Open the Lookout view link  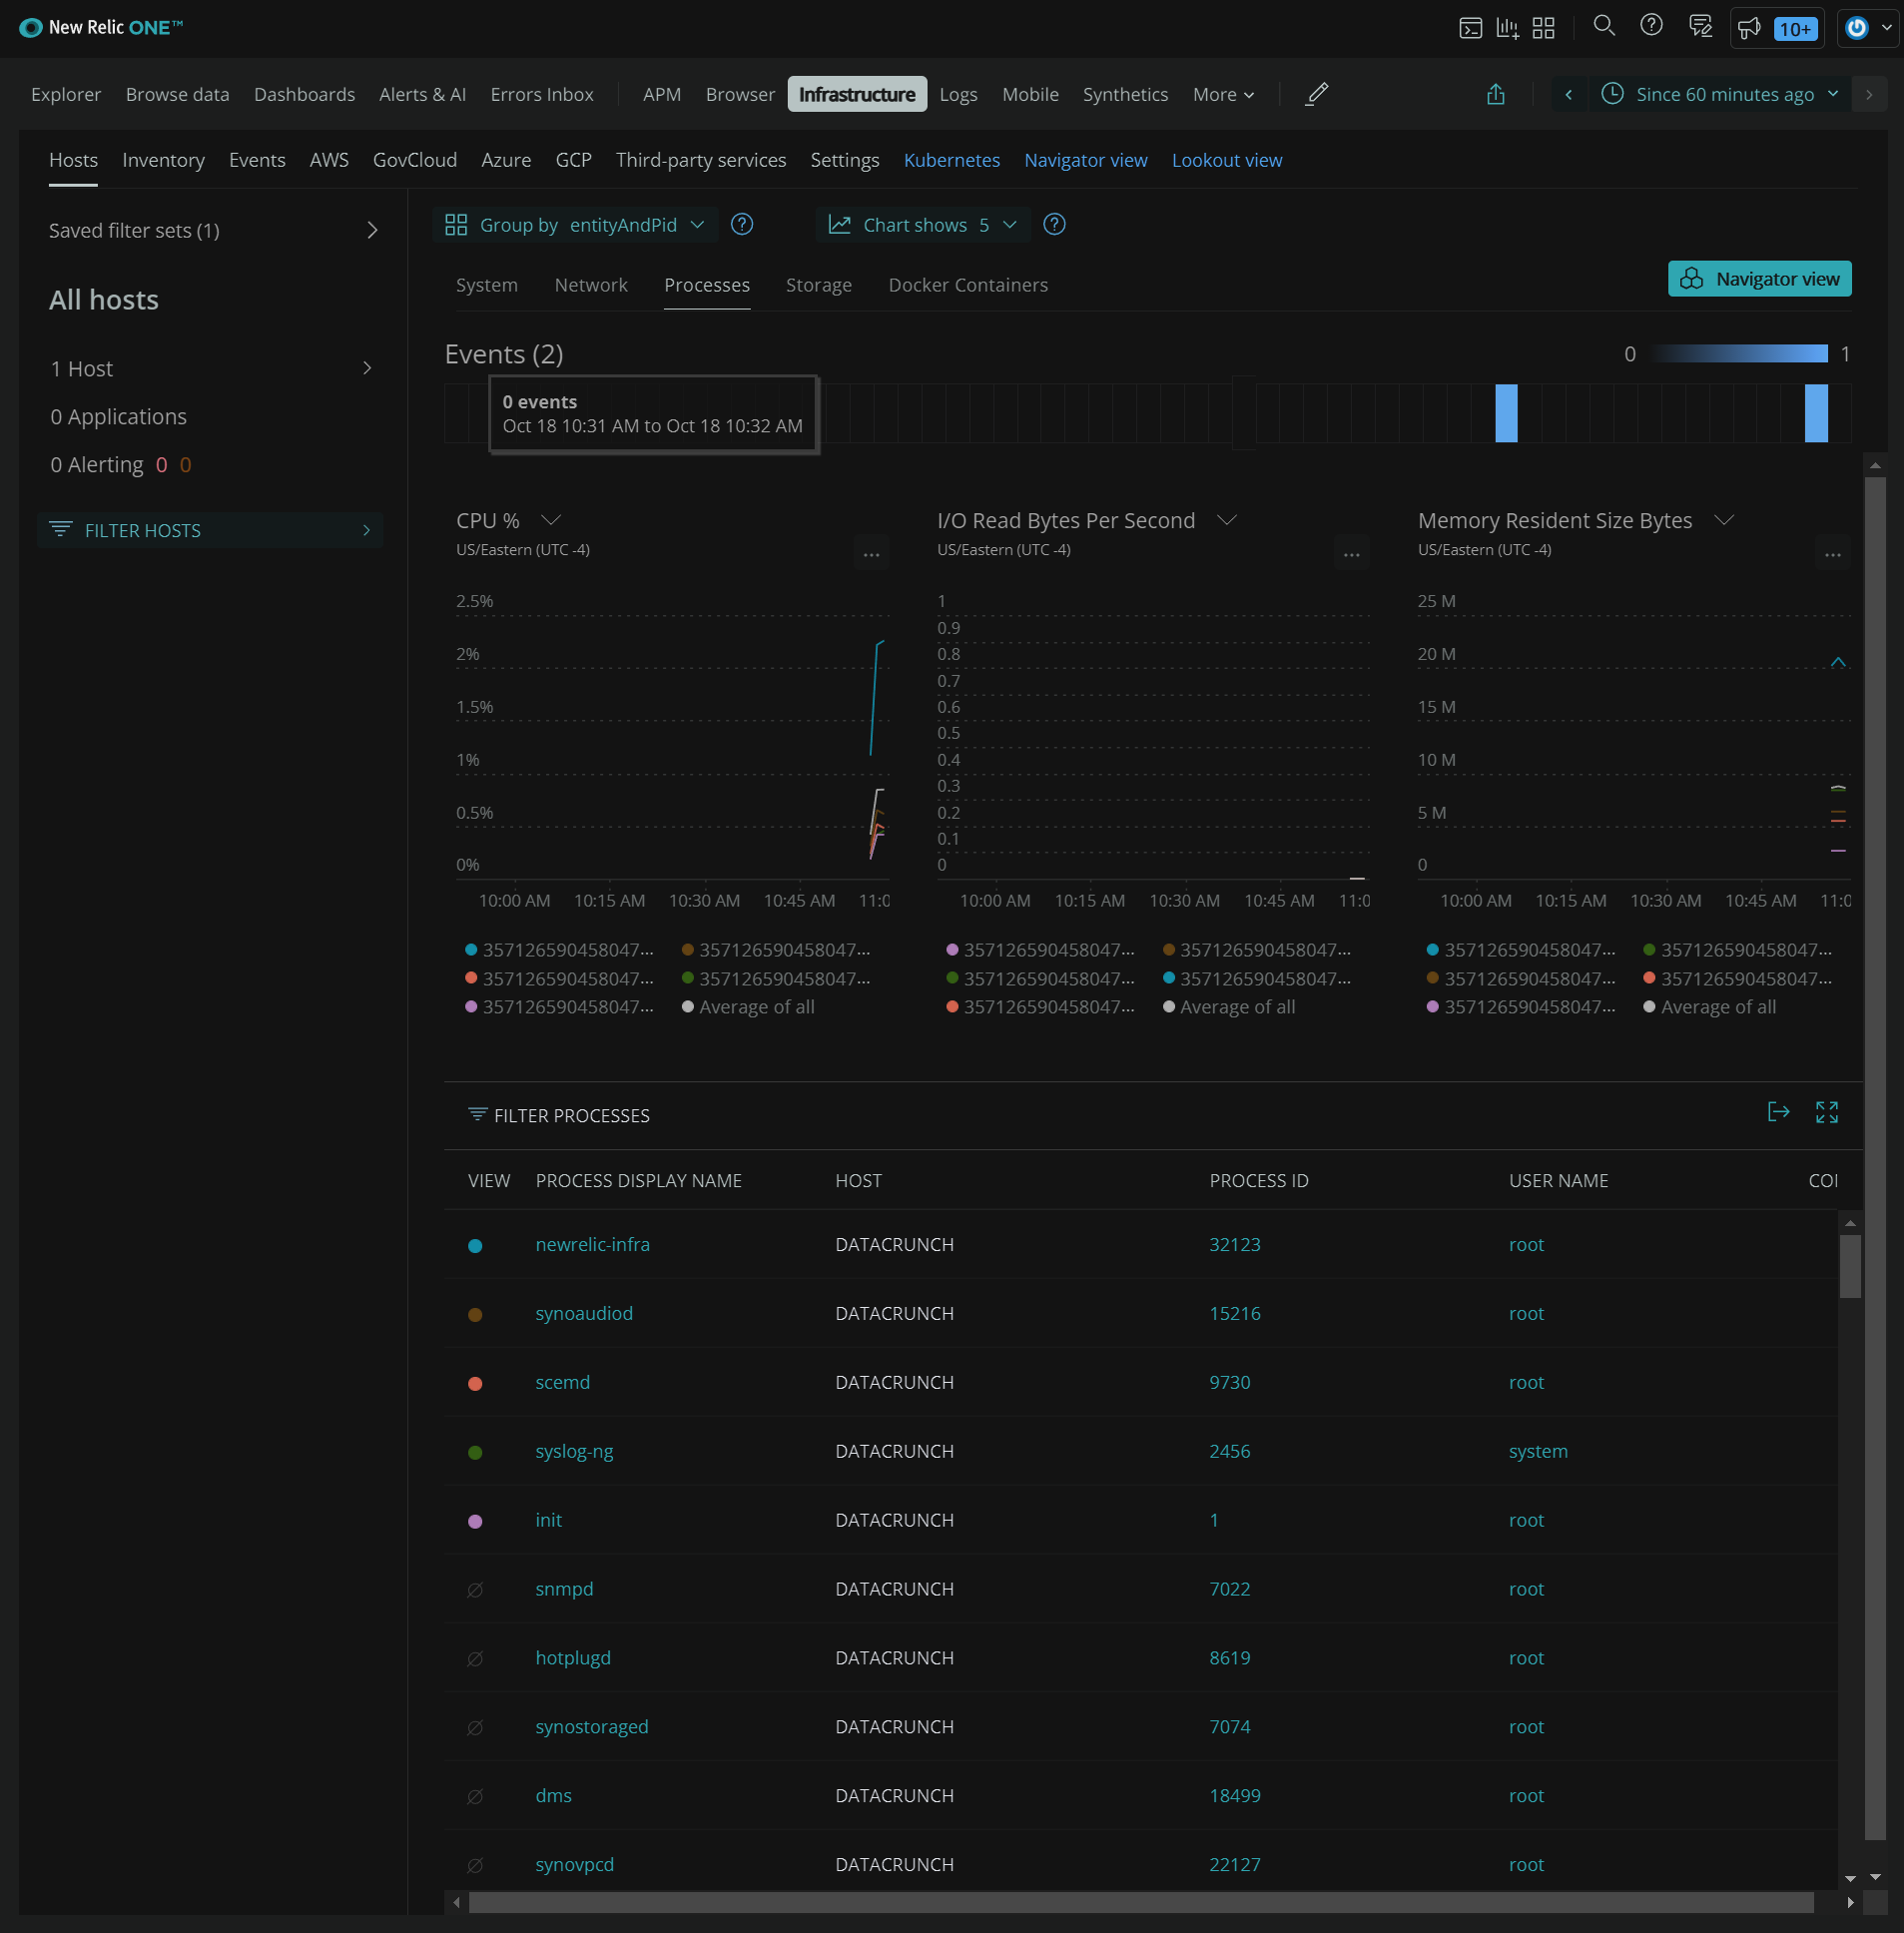tap(1226, 160)
